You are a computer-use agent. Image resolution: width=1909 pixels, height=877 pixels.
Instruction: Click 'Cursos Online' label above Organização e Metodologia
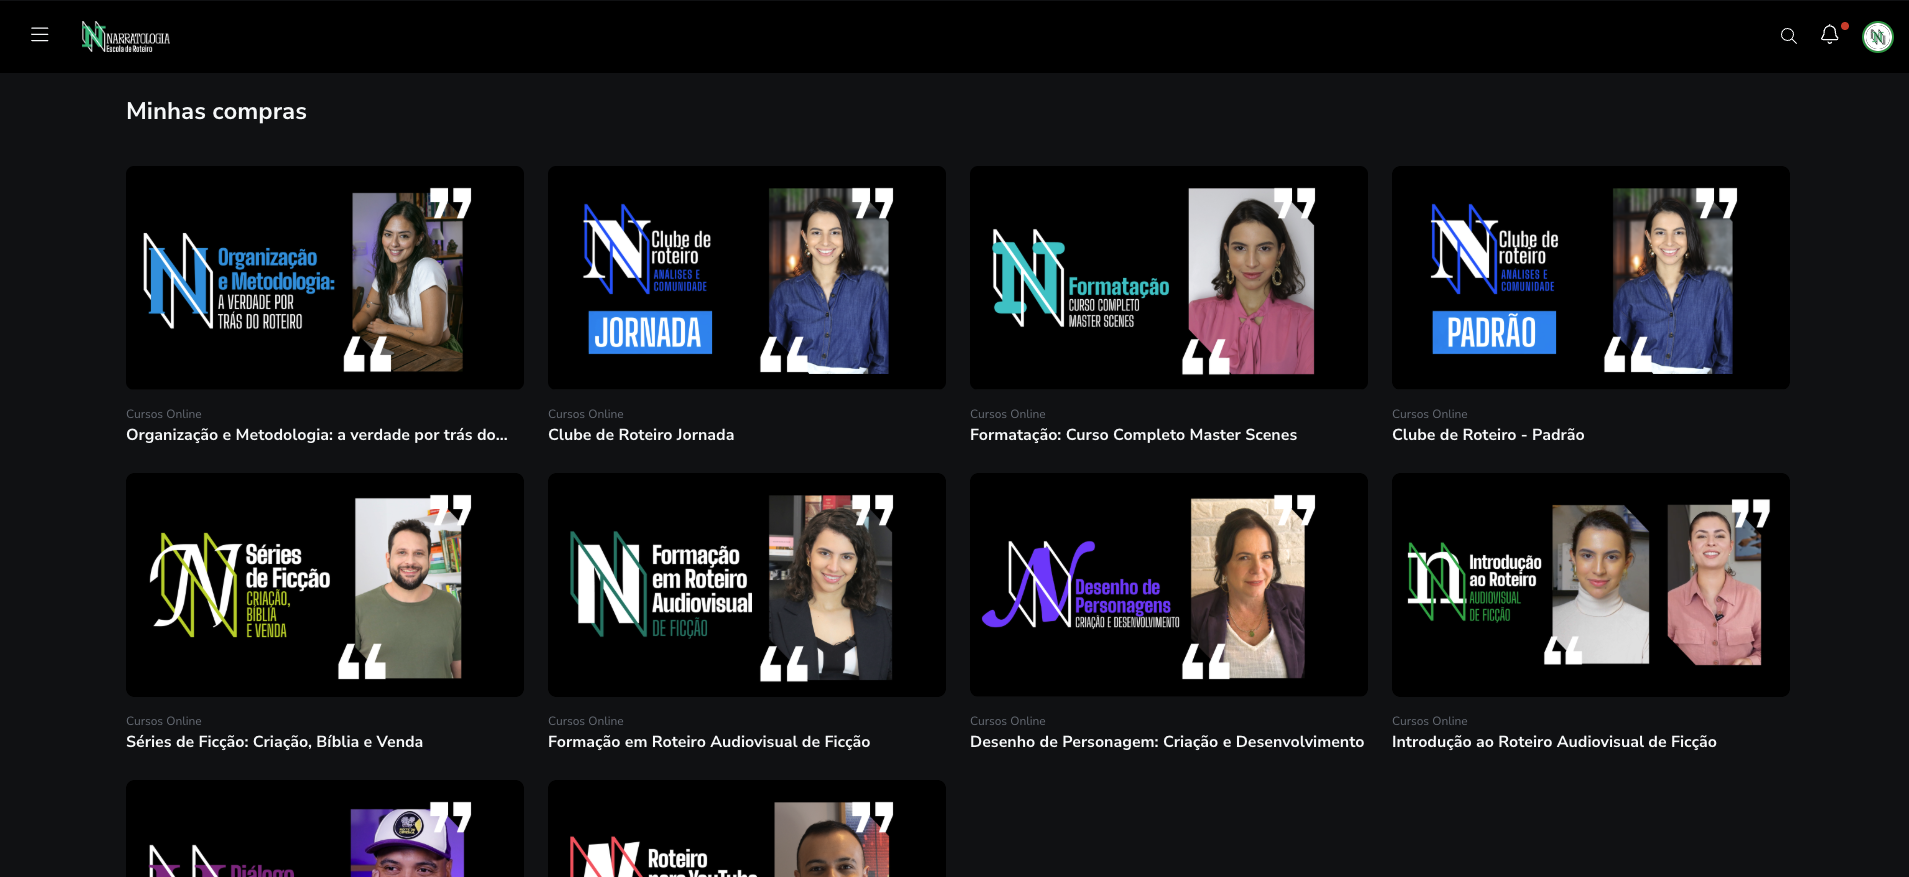pyautogui.click(x=164, y=414)
